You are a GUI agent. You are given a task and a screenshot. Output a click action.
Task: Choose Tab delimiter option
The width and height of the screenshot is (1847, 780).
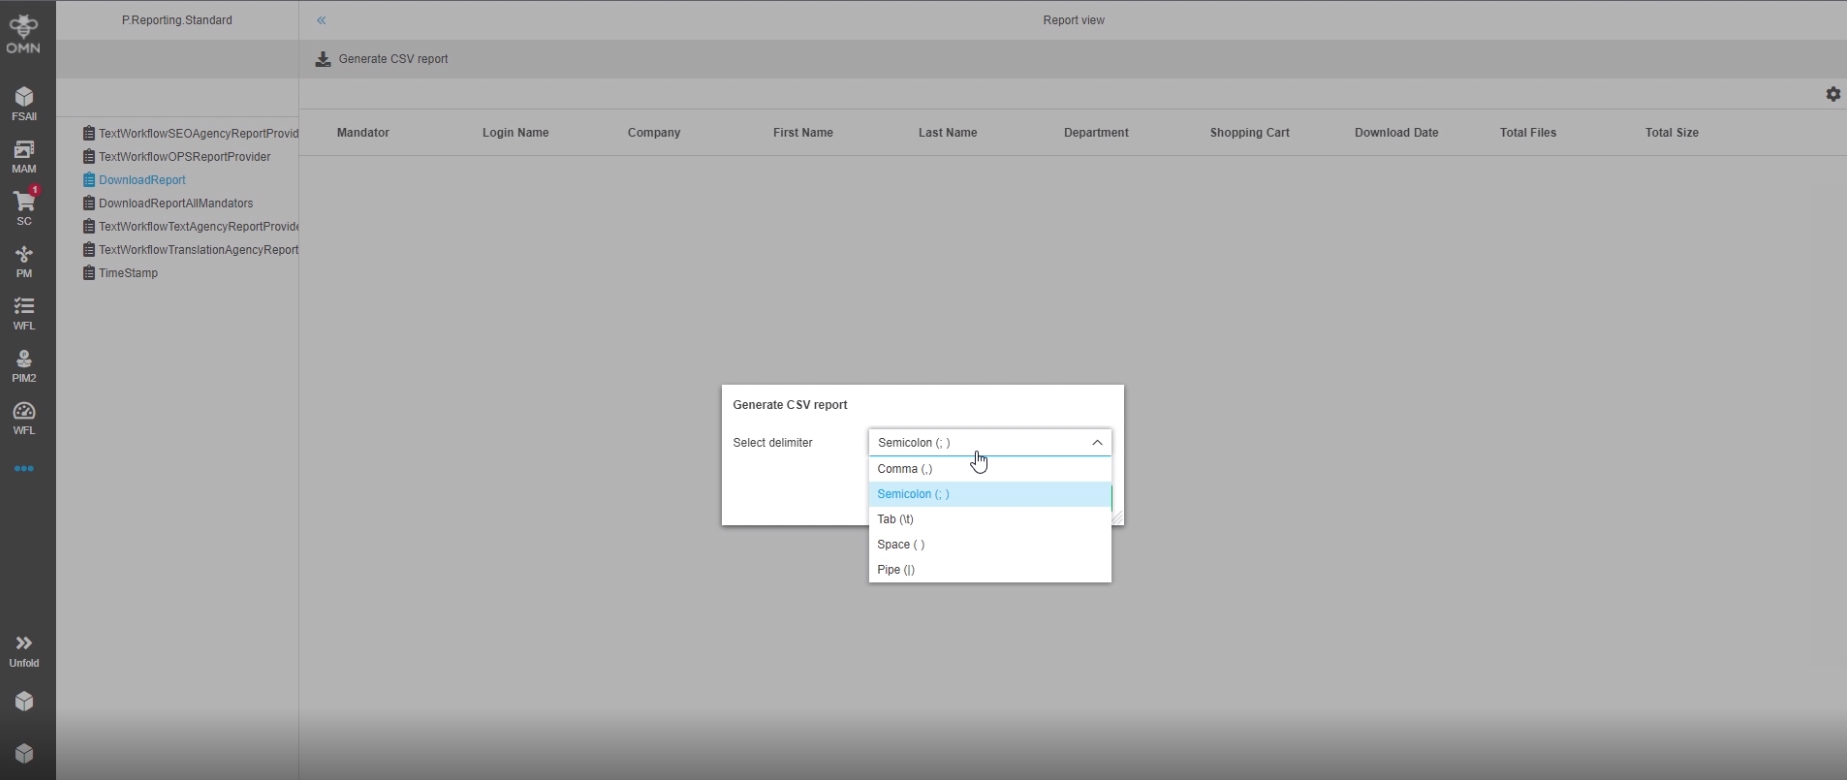click(x=895, y=519)
